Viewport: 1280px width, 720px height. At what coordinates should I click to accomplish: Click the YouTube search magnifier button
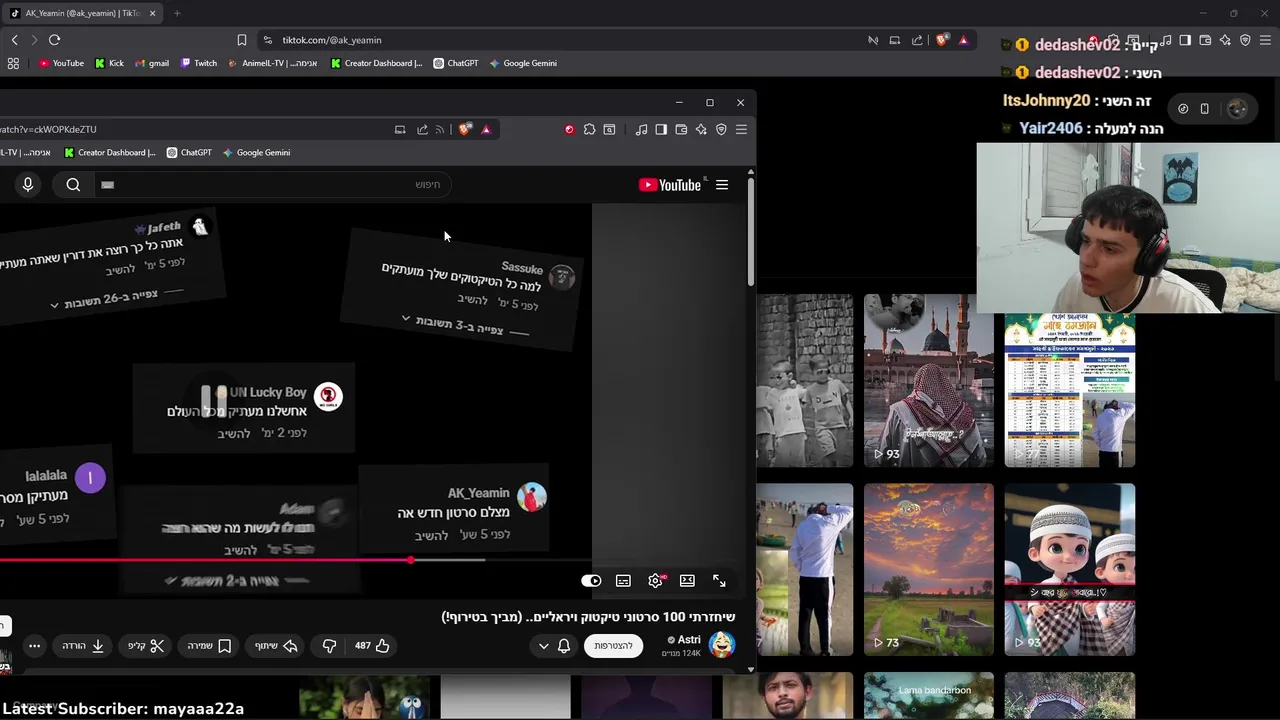tap(73, 184)
